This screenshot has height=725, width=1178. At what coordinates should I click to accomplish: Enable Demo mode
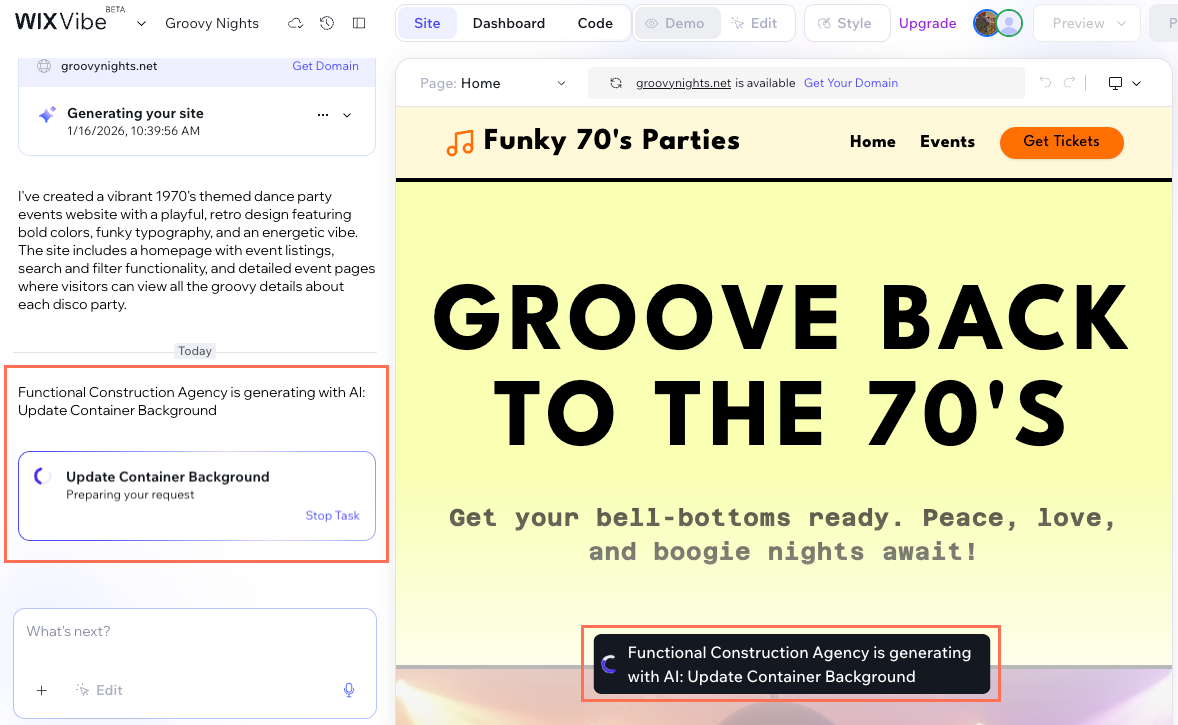click(677, 22)
